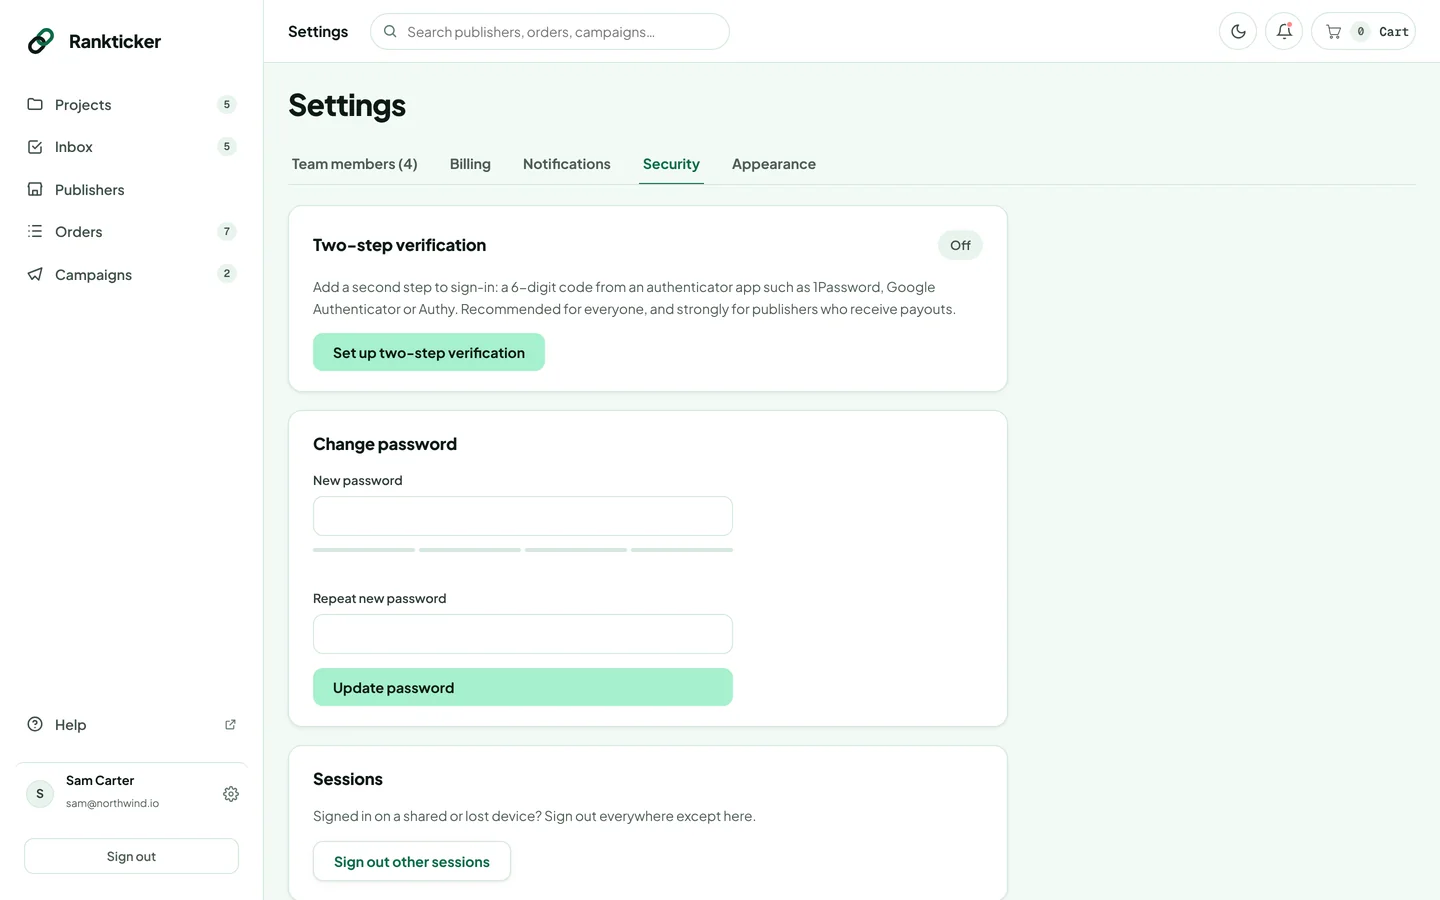Click Set up two-step verification button
This screenshot has height=900, width=1440.
[429, 352]
